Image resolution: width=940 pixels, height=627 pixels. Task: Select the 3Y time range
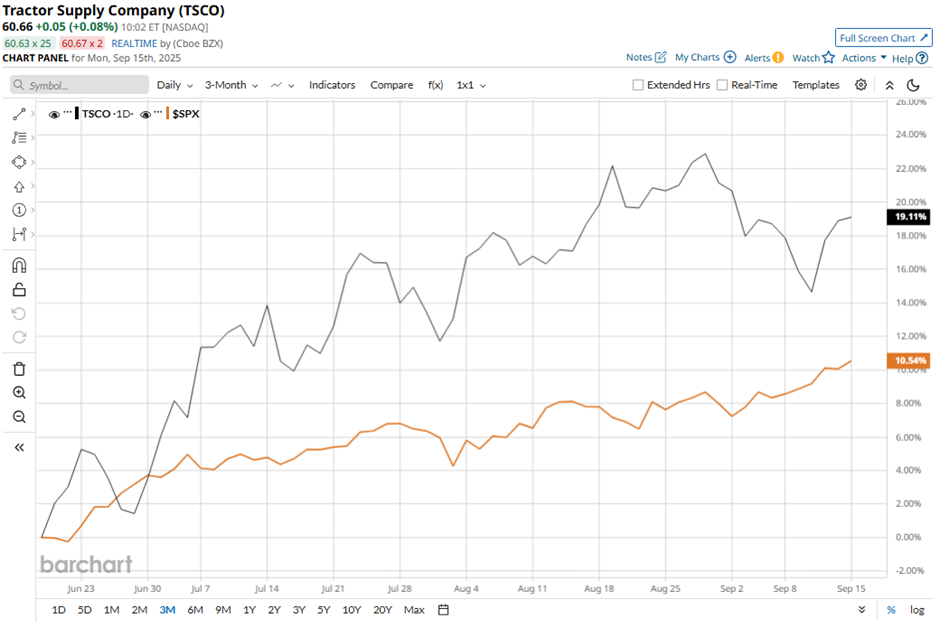point(299,610)
